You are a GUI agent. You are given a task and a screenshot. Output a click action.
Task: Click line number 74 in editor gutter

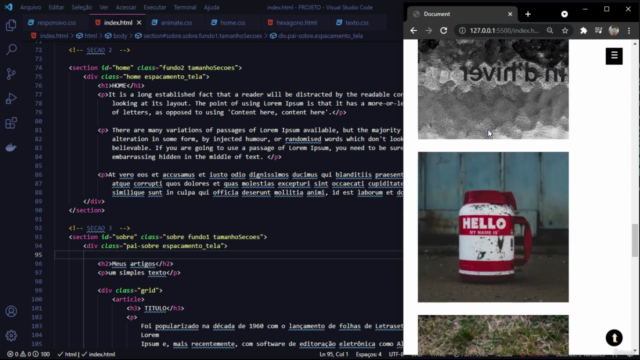tap(38, 68)
